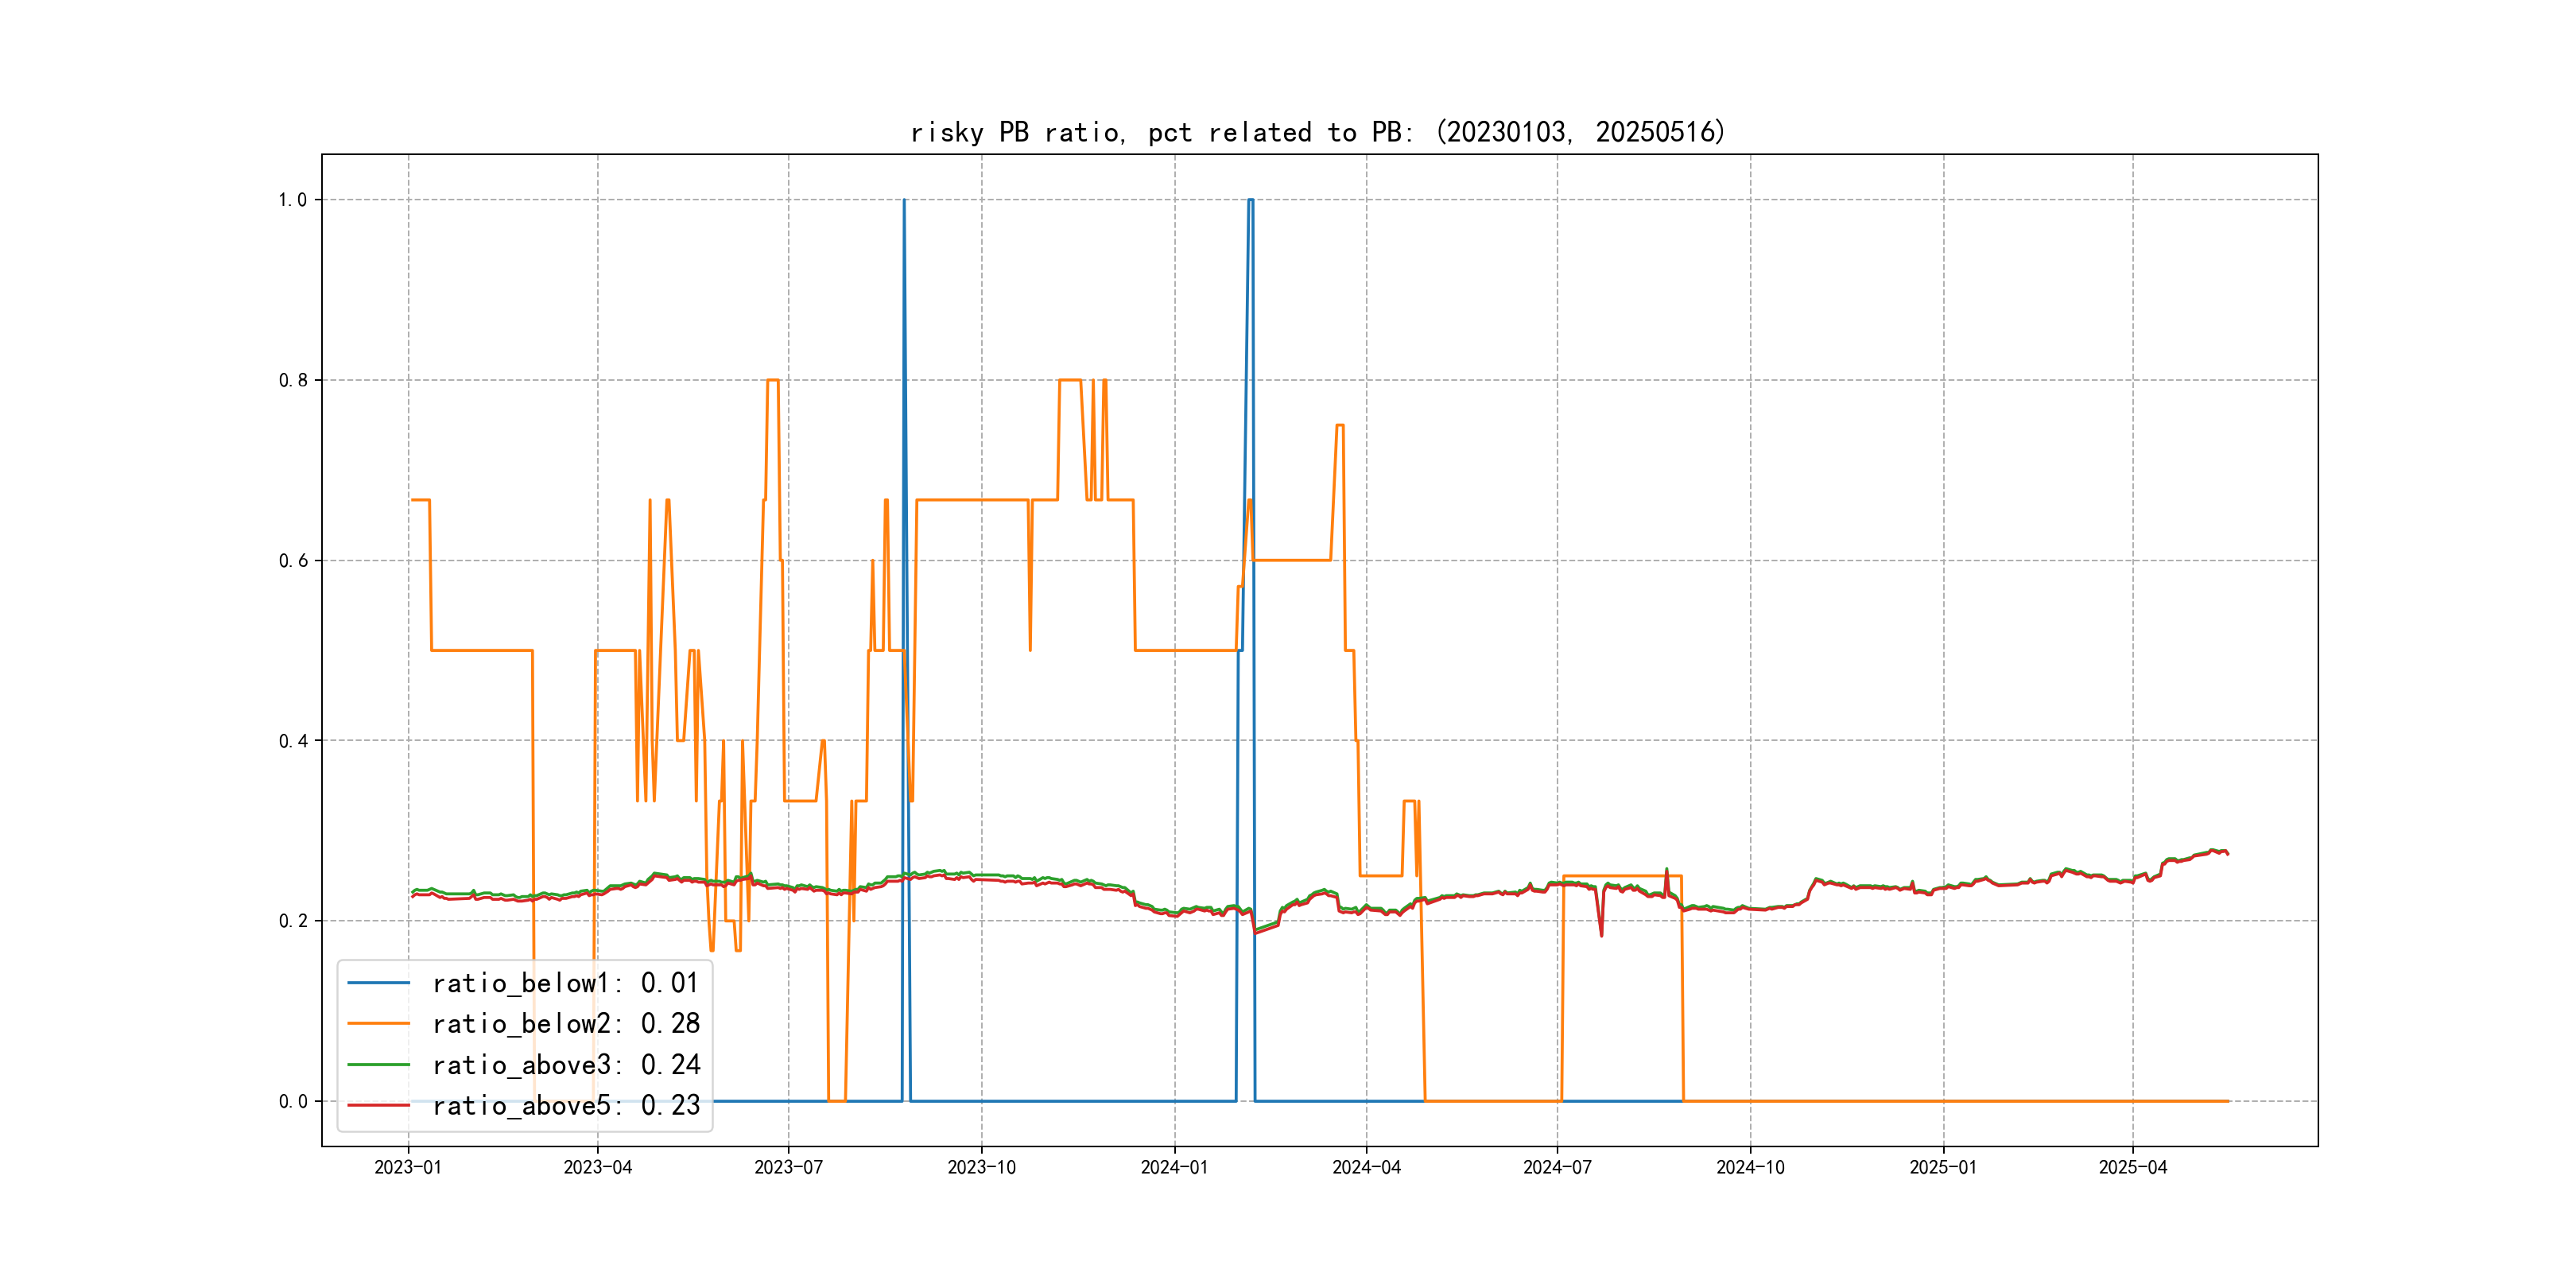Select the 'ratio_below2: 0.28' legend label

click(x=565, y=1024)
